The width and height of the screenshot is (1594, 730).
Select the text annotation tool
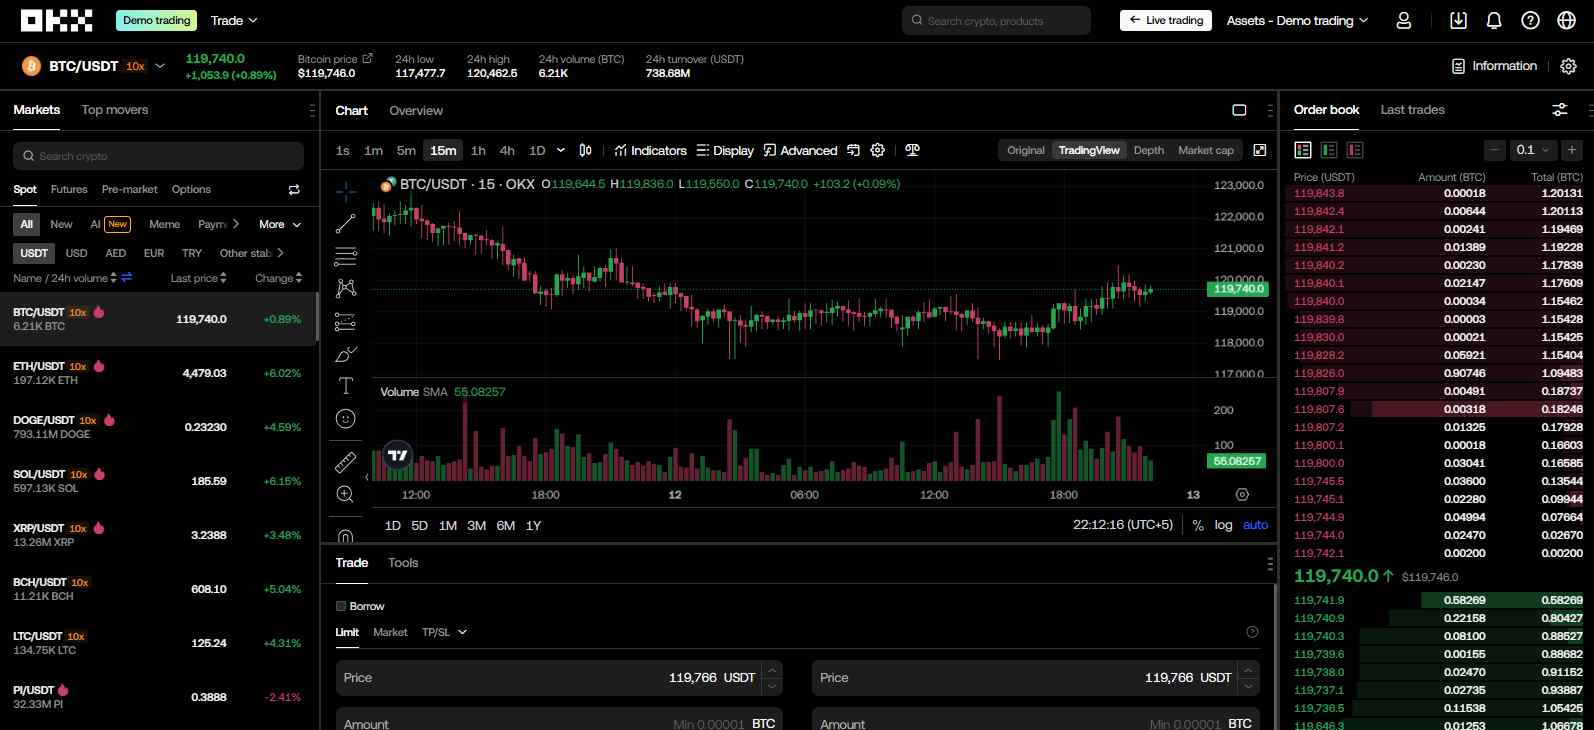pos(346,386)
